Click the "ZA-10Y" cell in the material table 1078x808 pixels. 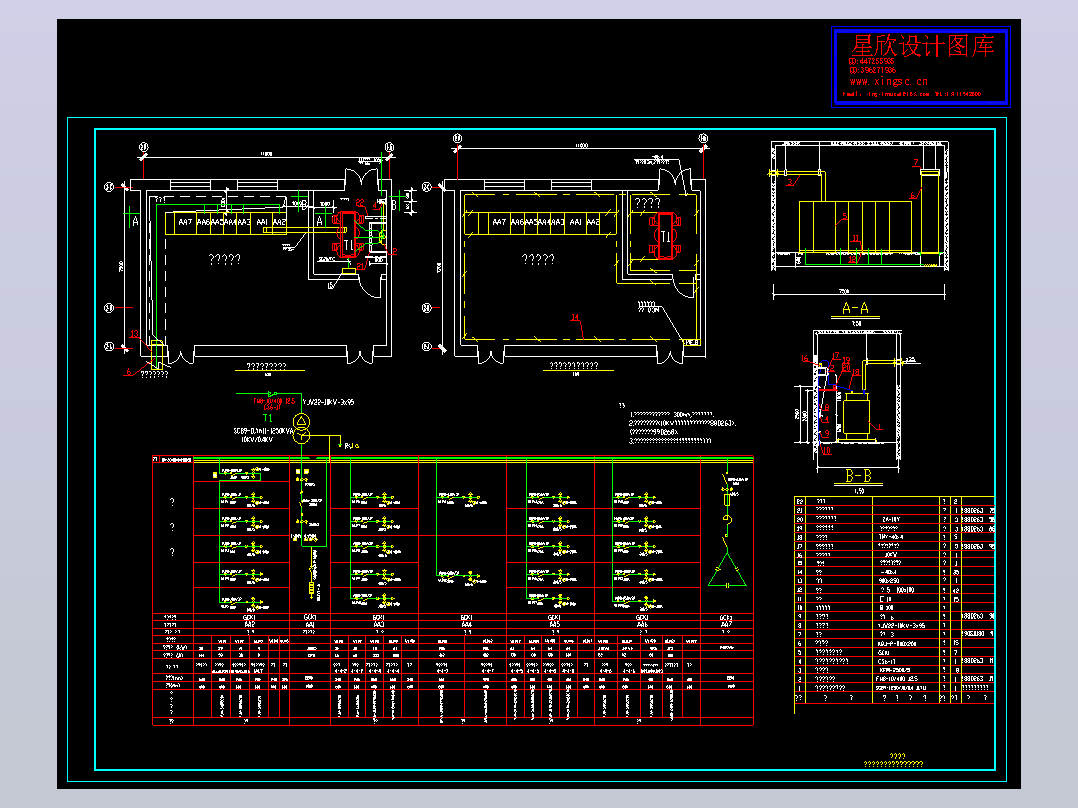[890, 519]
